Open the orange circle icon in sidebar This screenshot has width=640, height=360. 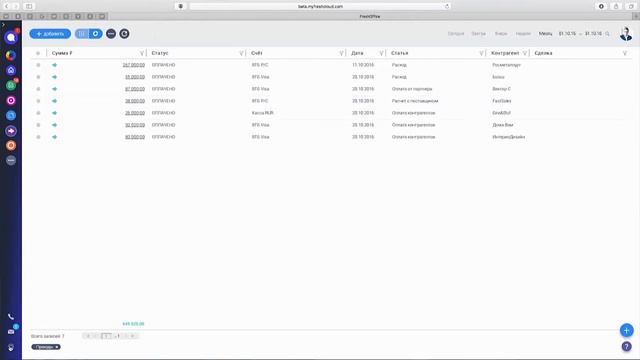[x=11, y=145]
